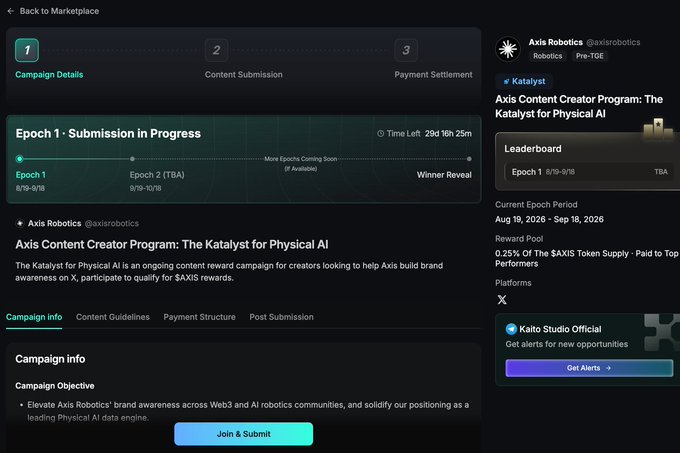Switch to the Payment Structure tab

[x=199, y=317]
